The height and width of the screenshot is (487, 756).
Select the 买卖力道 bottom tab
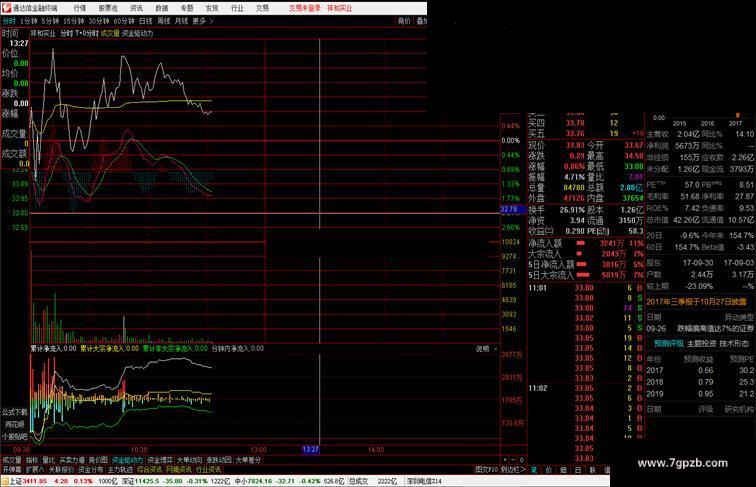72,460
